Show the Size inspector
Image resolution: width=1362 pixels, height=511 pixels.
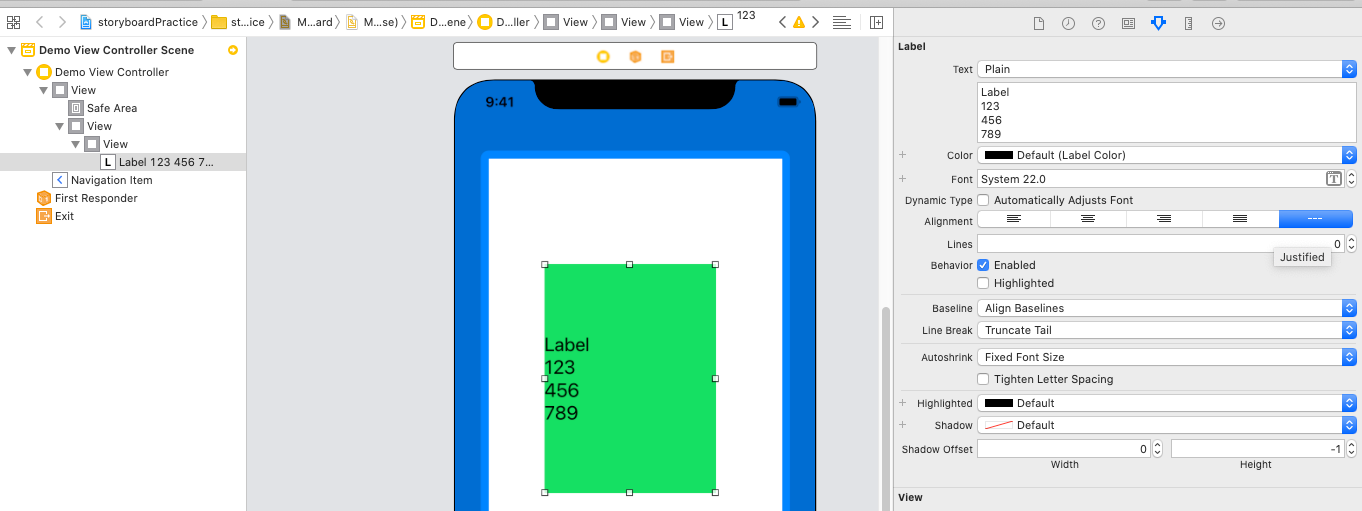point(1188,23)
